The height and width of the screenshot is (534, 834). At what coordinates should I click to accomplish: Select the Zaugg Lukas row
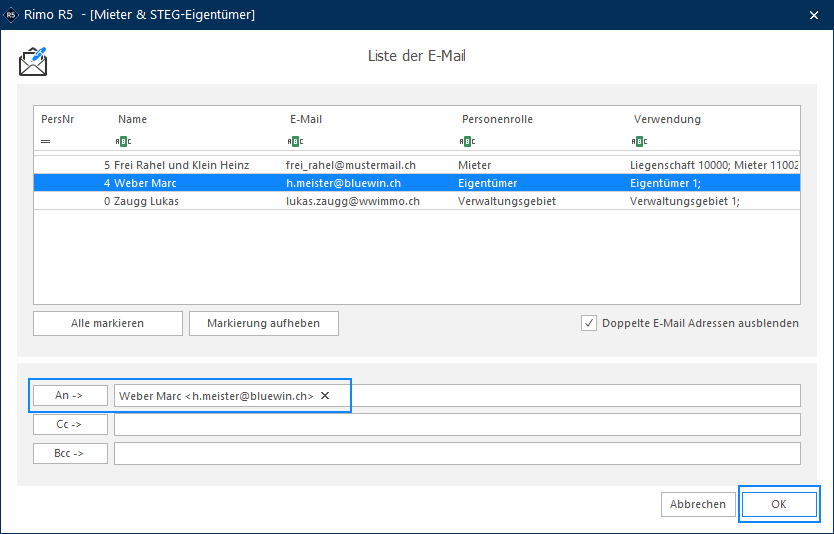416,201
